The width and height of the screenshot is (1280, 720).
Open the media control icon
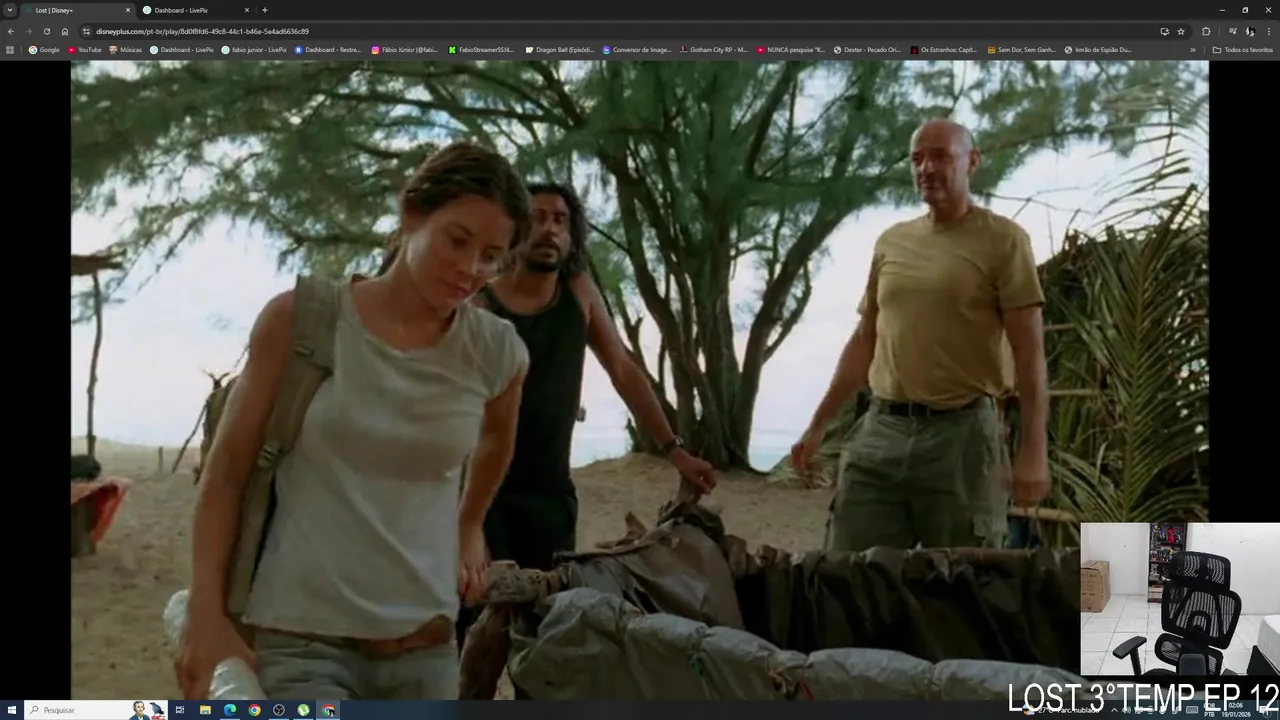tap(1232, 31)
